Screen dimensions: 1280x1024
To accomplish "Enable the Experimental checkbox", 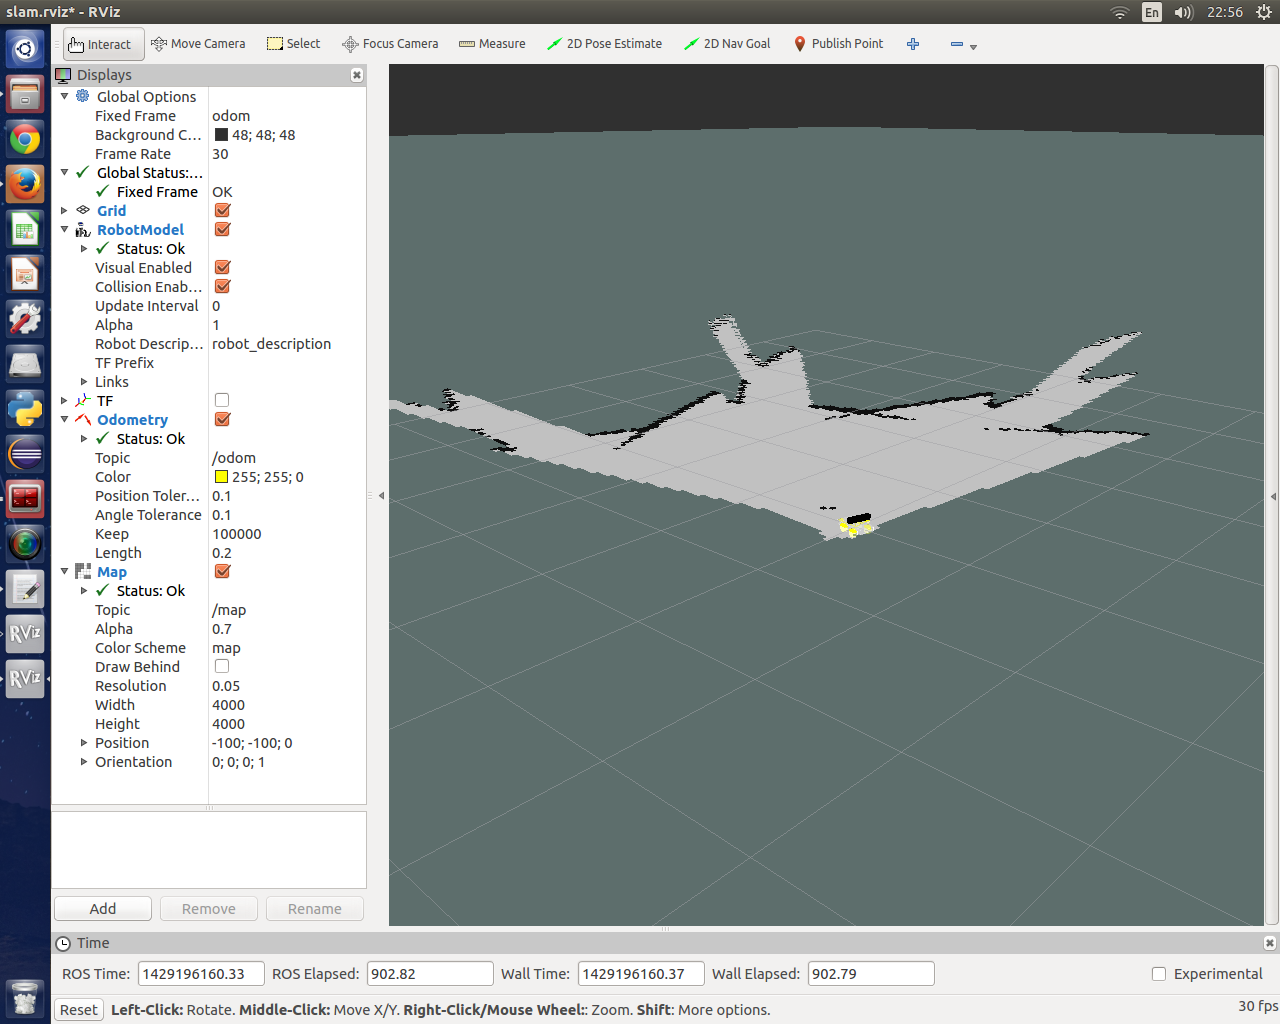I will [1159, 974].
